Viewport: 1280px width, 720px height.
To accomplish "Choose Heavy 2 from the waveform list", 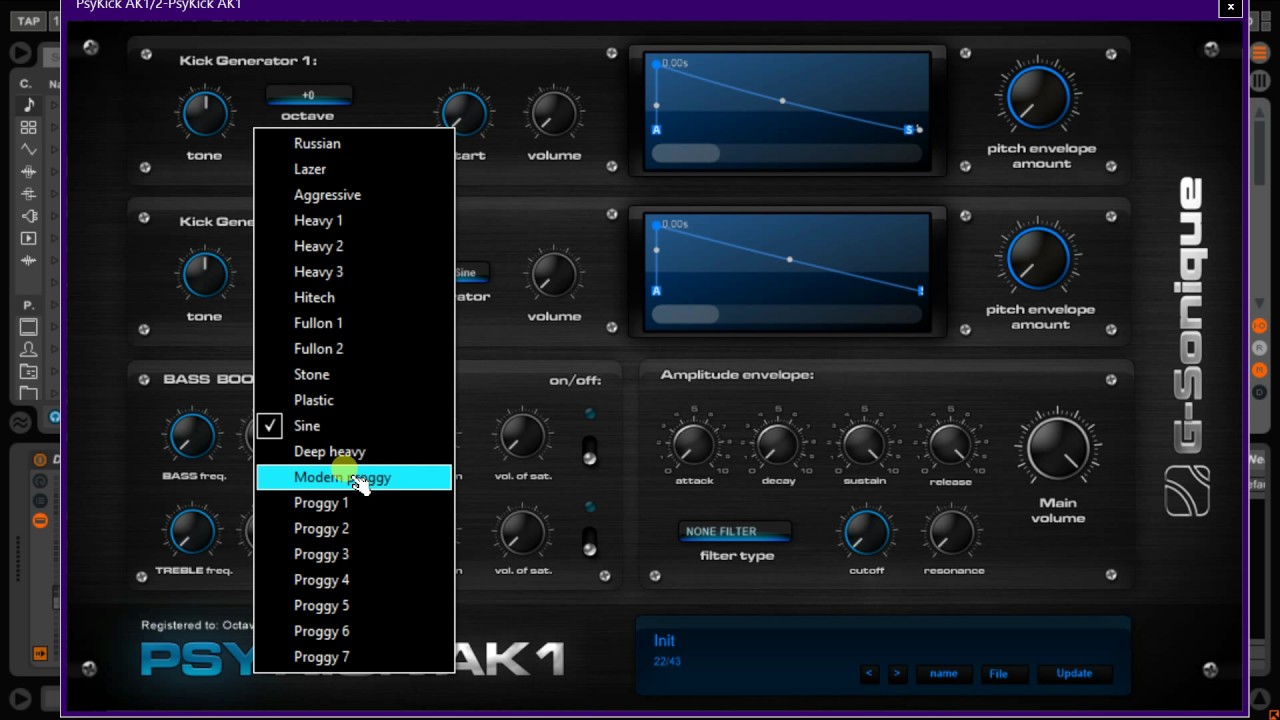I will point(354,246).
